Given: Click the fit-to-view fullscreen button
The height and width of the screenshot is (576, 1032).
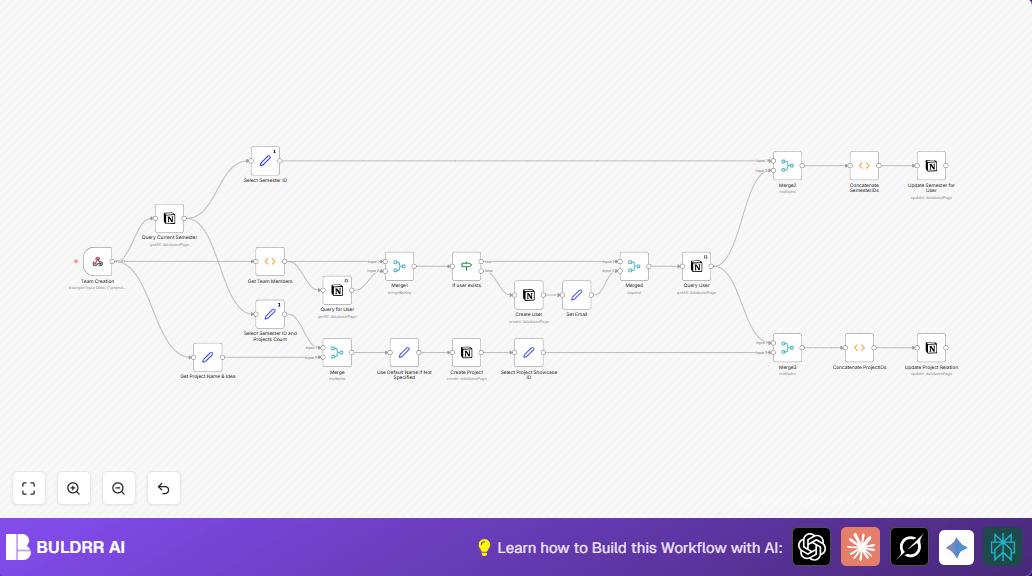Looking at the screenshot, I should (x=29, y=488).
